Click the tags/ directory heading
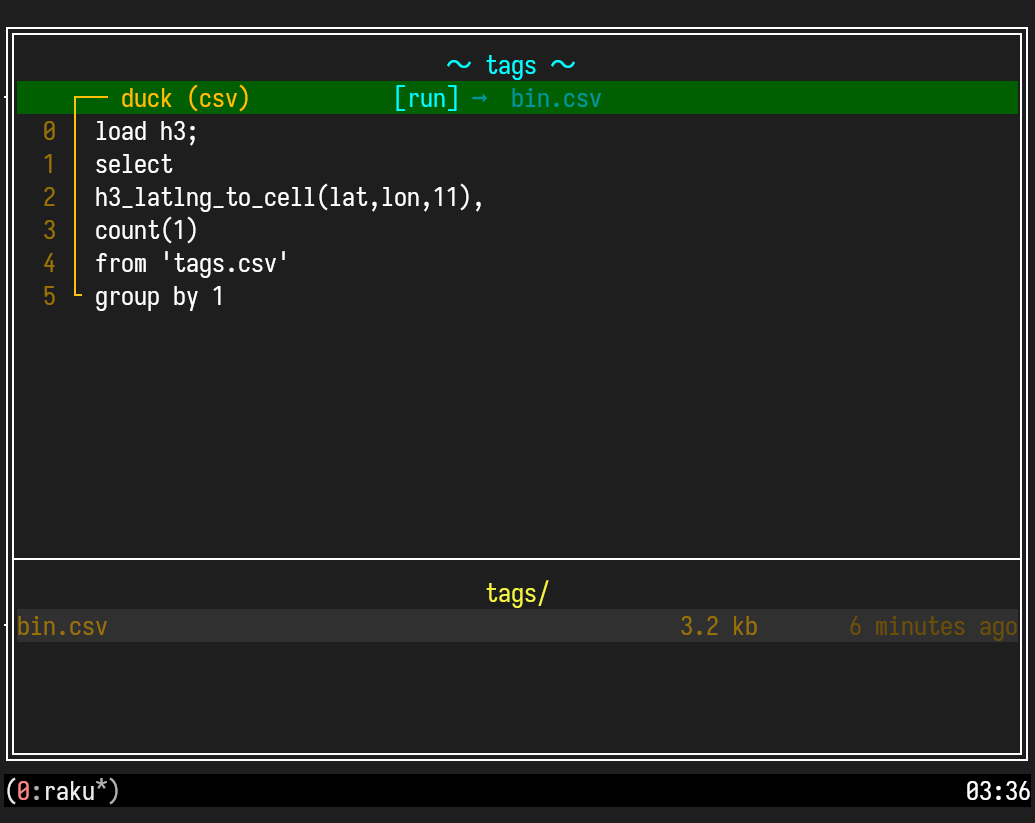The image size is (1035, 823). pos(517,594)
